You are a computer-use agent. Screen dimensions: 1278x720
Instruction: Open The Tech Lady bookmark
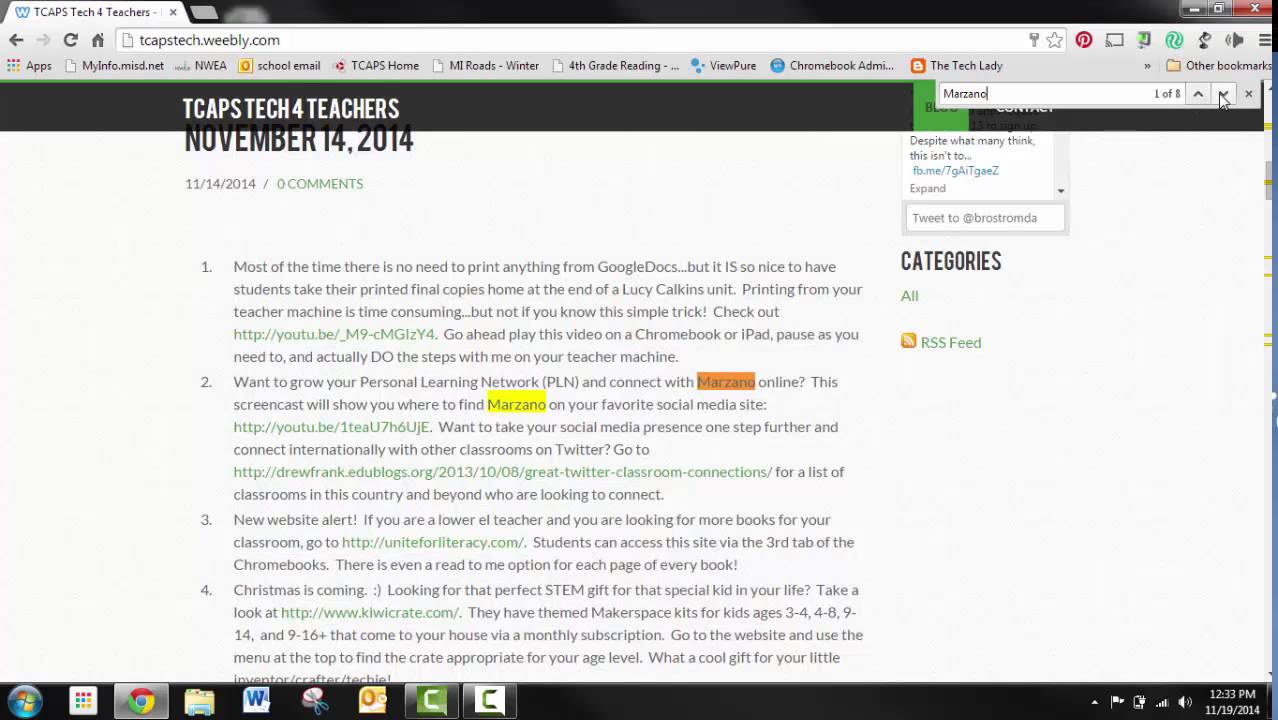[x=957, y=66]
